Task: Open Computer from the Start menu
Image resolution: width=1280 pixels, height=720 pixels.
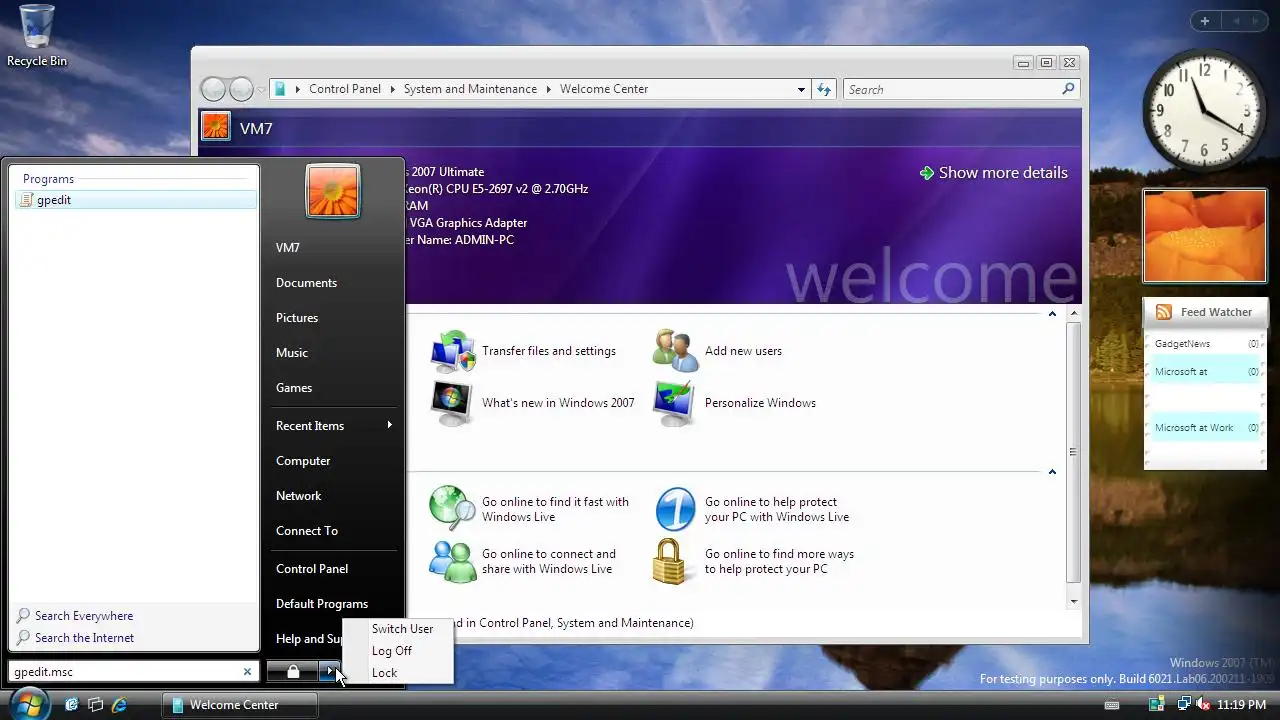Action: click(x=303, y=461)
